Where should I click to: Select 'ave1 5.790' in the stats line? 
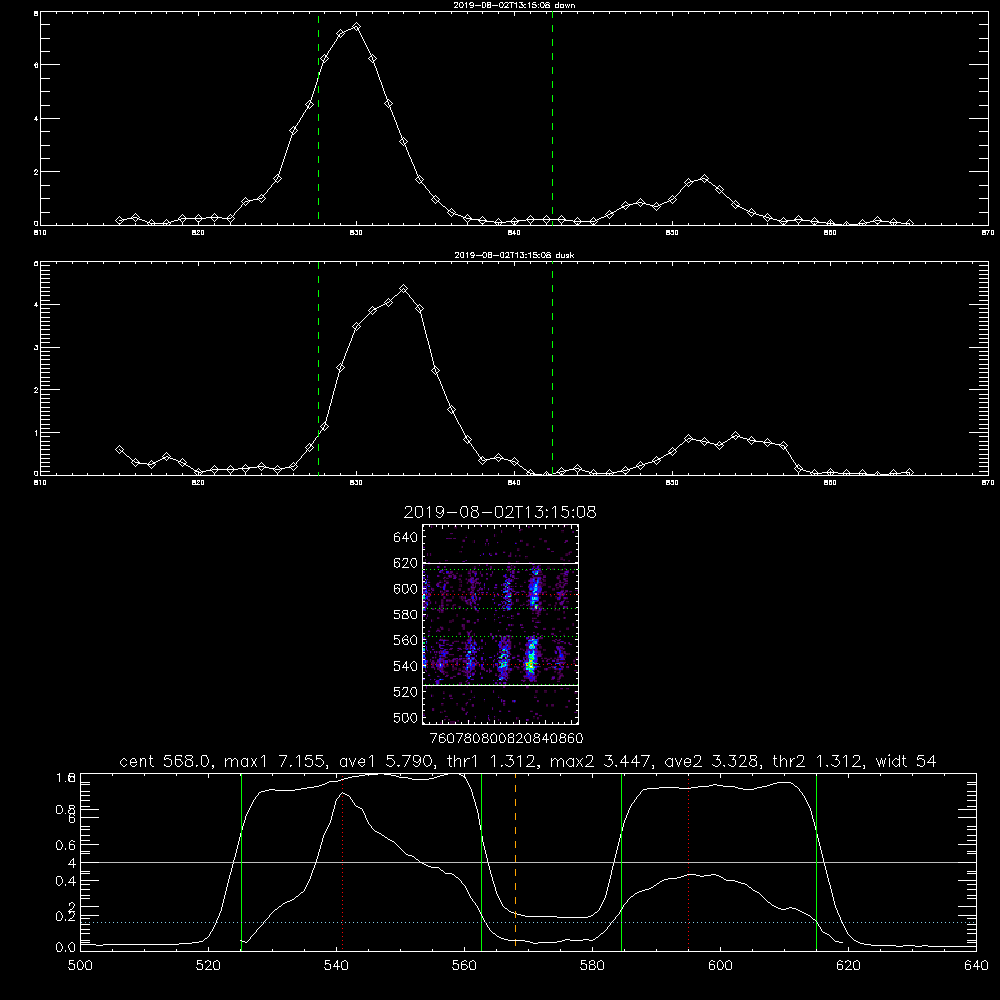click(387, 761)
